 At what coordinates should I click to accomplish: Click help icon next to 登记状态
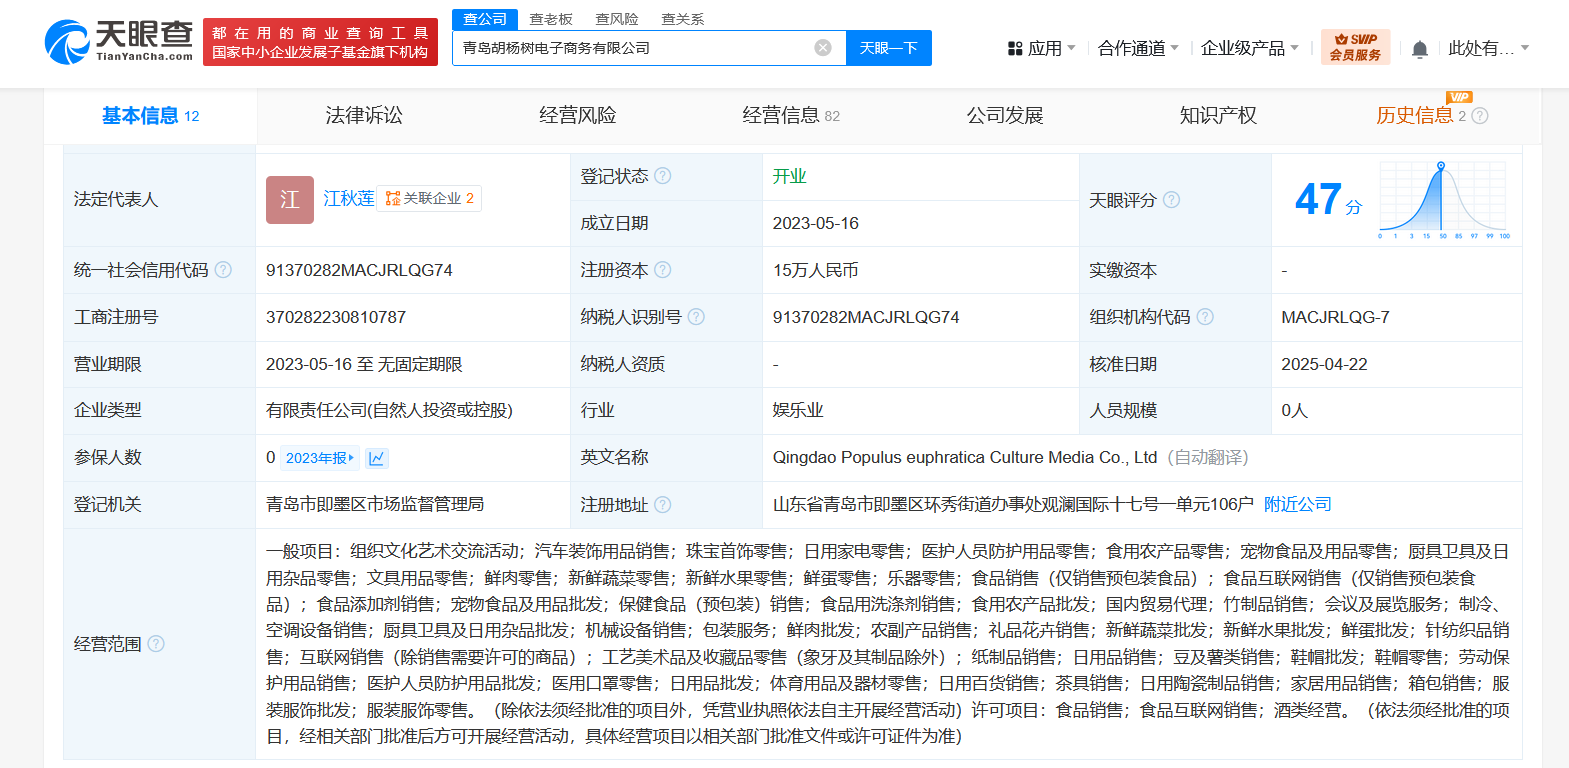[x=663, y=176]
